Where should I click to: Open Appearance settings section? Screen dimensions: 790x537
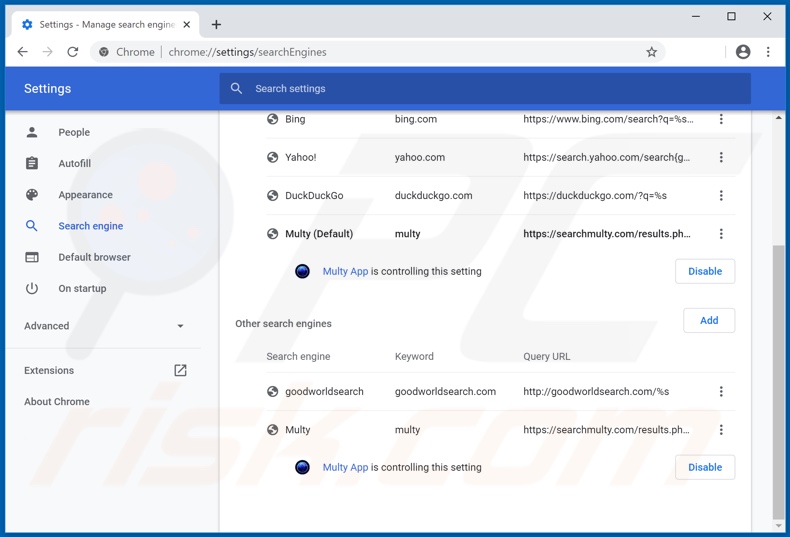tap(85, 195)
